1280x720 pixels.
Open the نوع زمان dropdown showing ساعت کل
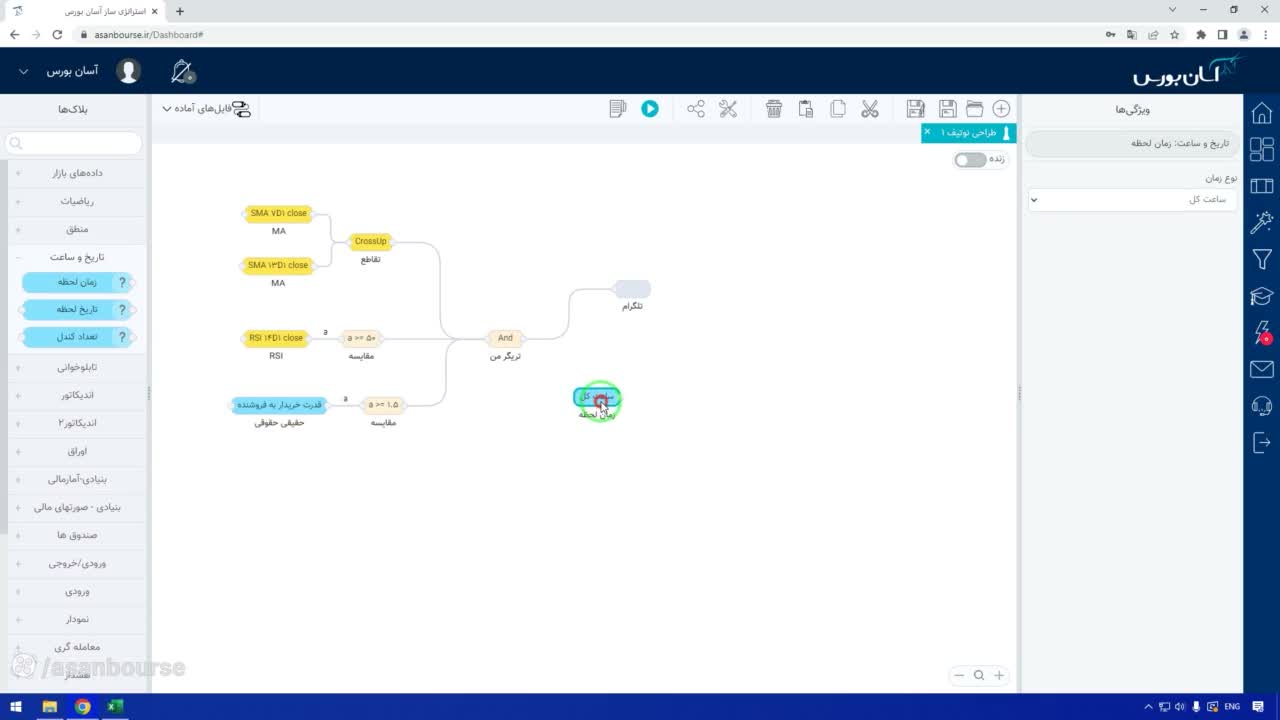click(1132, 199)
